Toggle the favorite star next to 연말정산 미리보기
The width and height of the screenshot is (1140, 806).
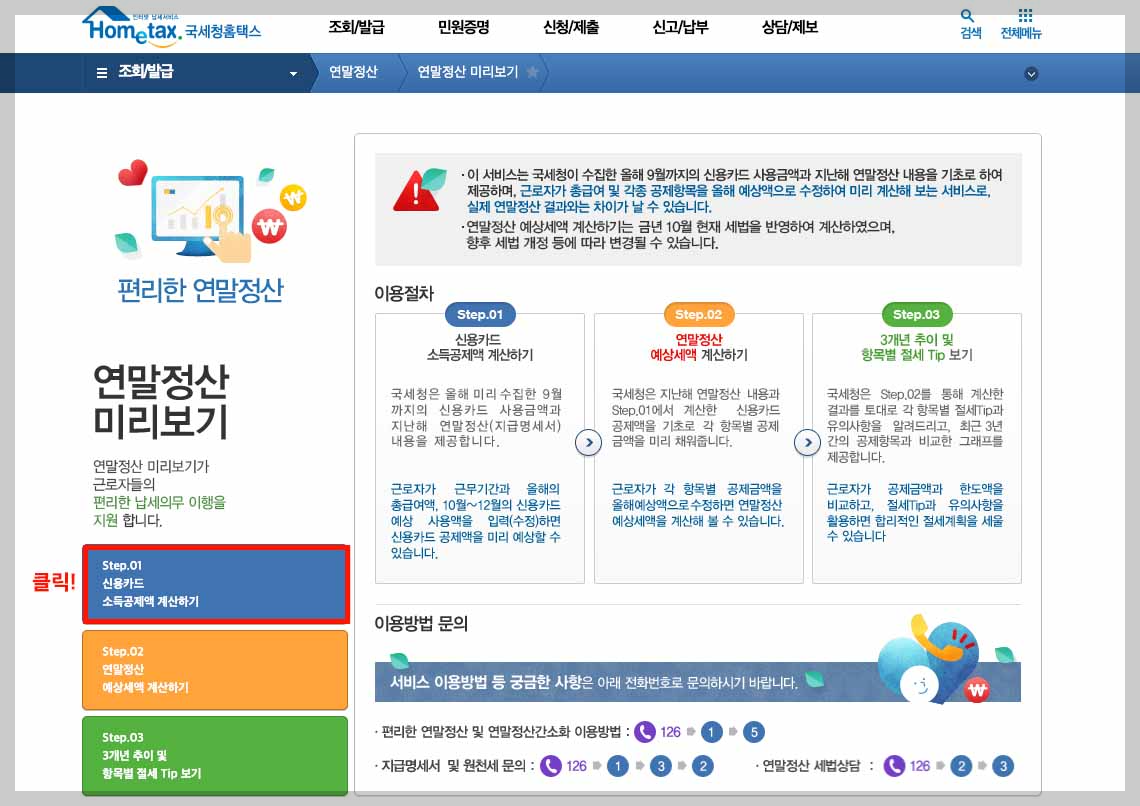532,72
